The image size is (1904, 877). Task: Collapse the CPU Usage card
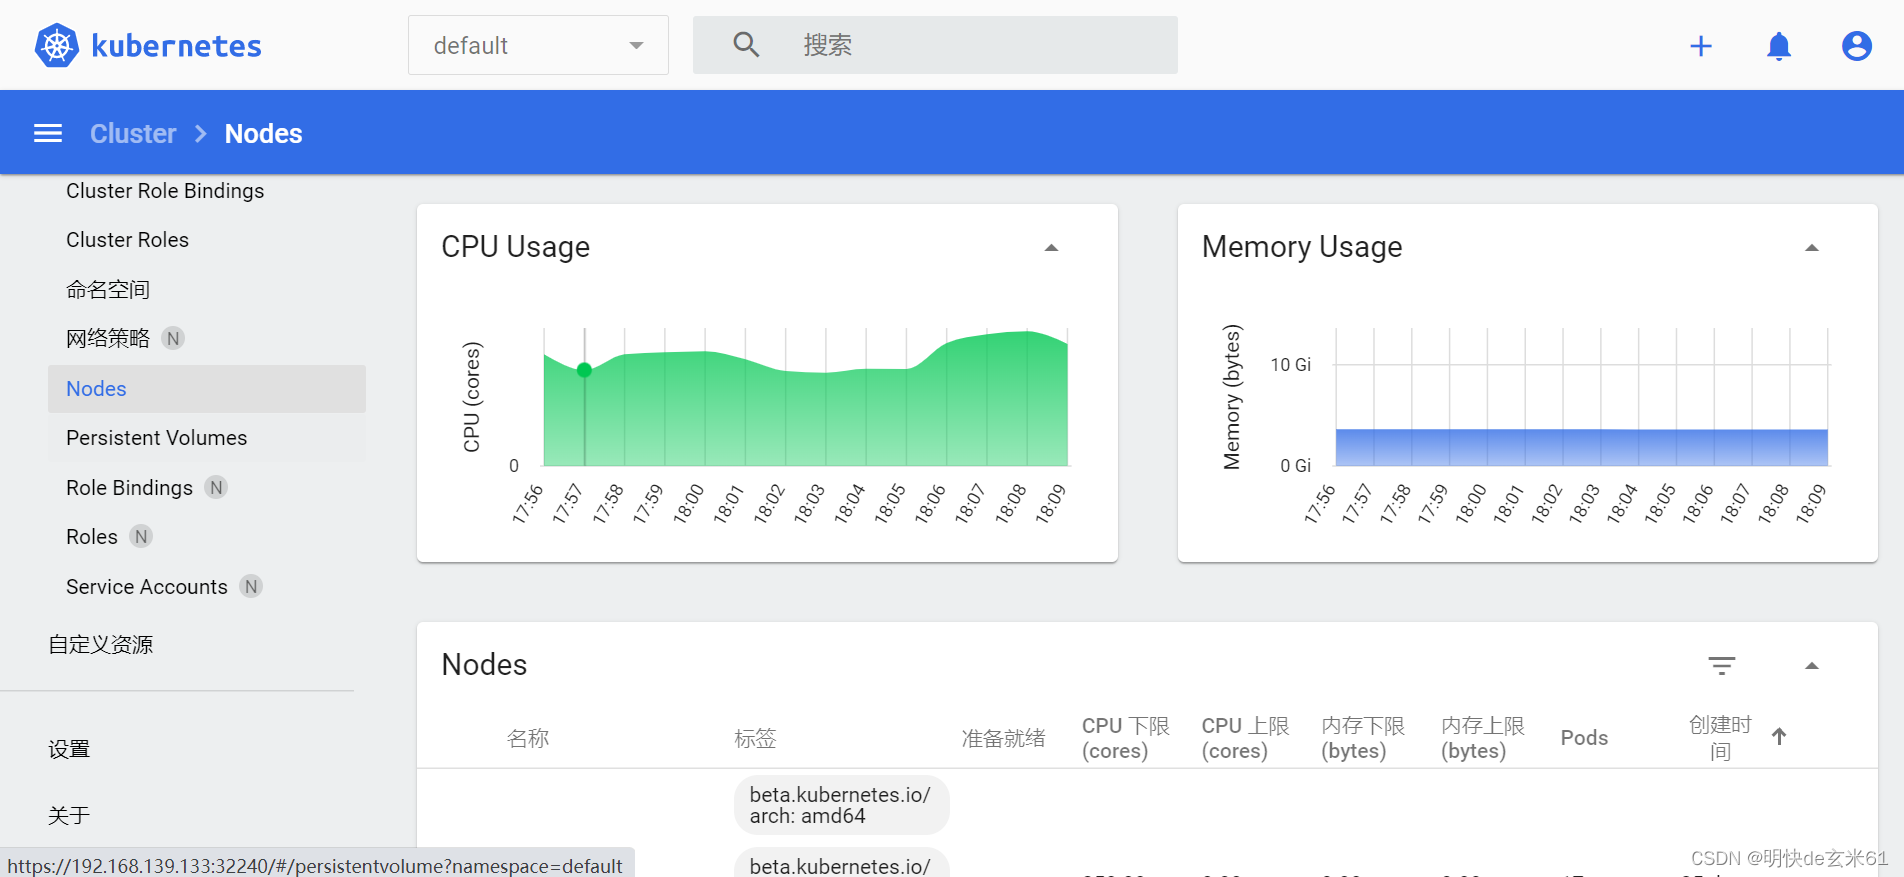pos(1051,247)
